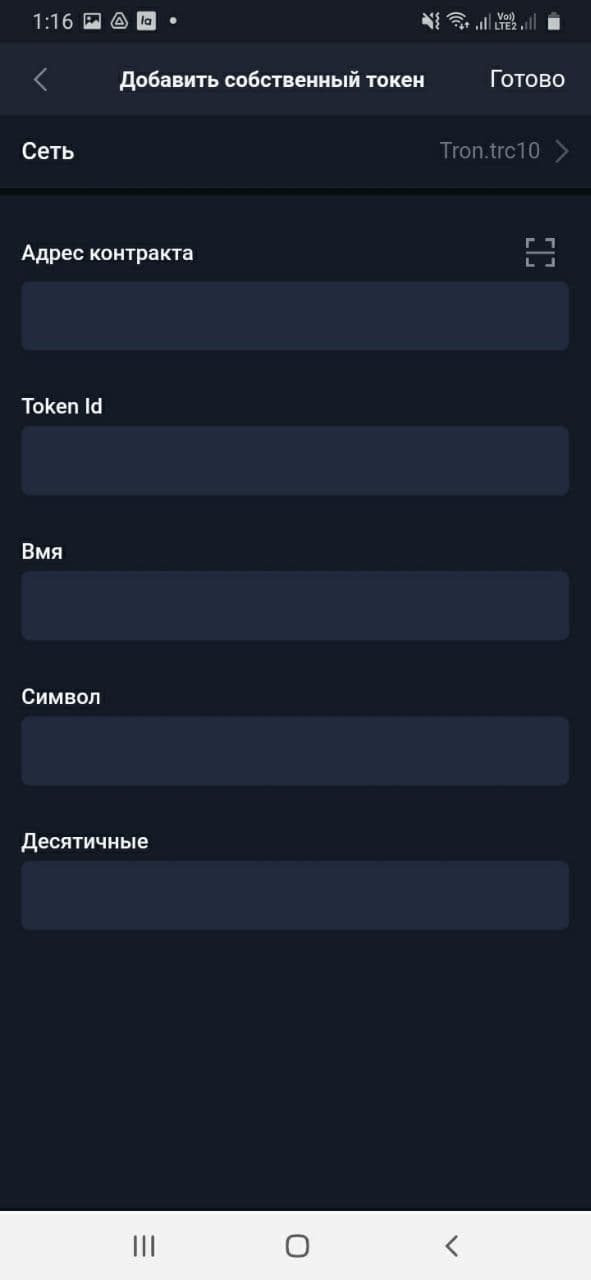Expand network chevron next to Tron.trc10
Viewport: 591px width, 1280px height.
[x=562, y=151]
